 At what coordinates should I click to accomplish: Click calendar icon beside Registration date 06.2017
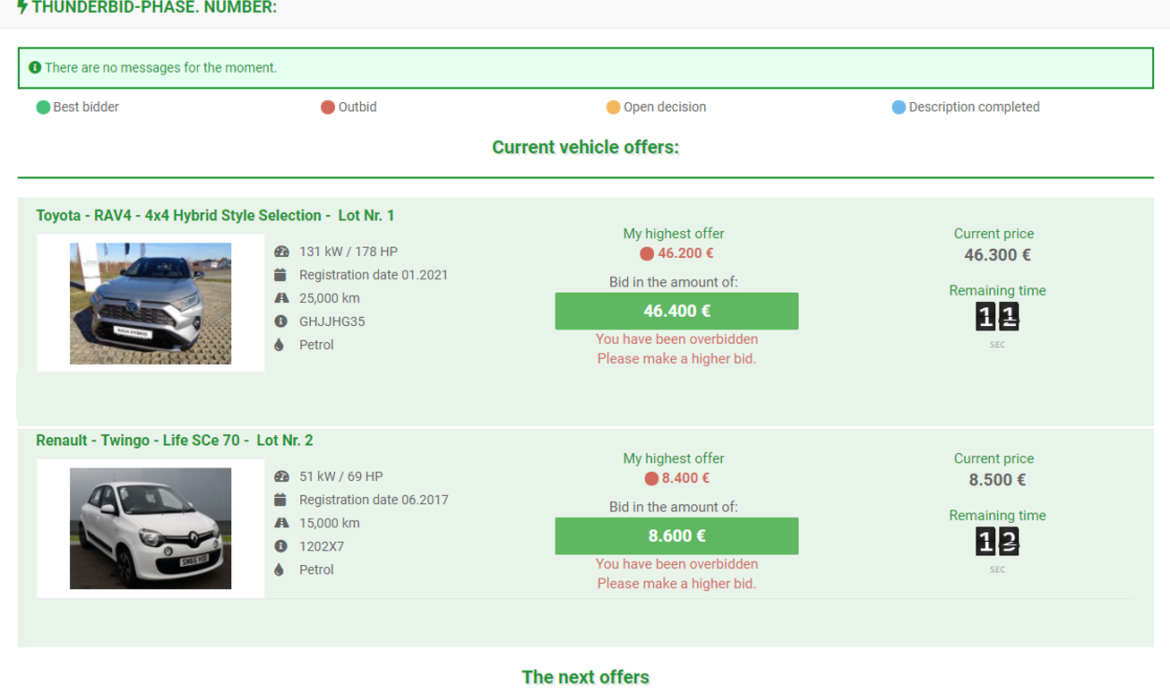[280, 499]
